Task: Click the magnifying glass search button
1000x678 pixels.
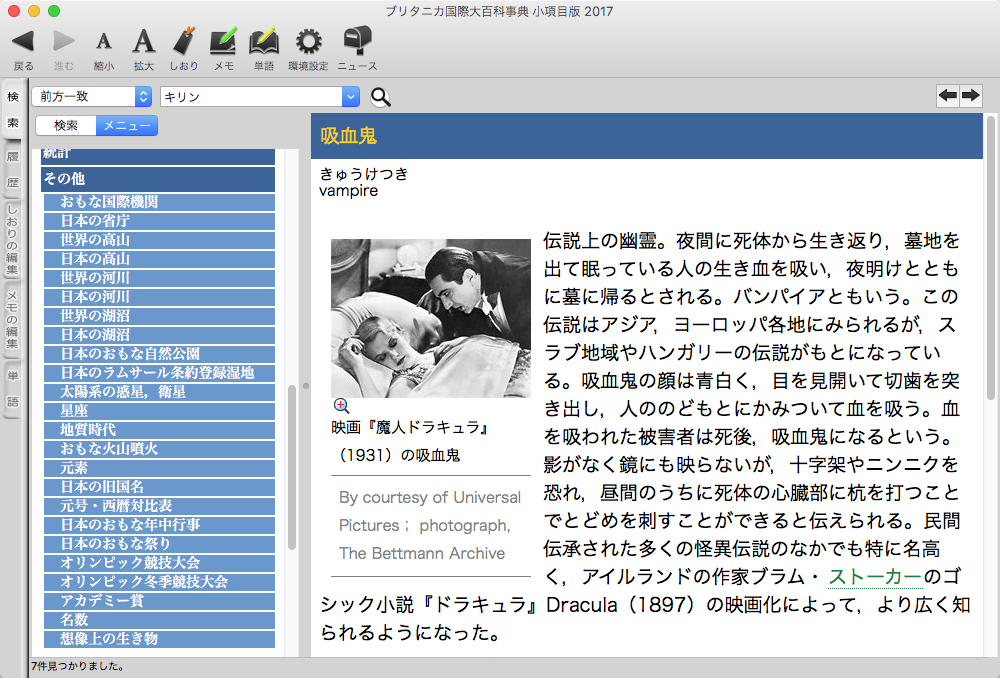Action: [x=381, y=97]
